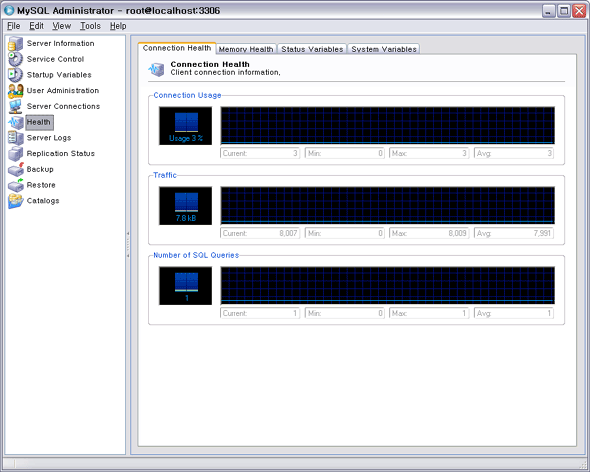The height and width of the screenshot is (472, 590).
Task: Click SQL Queries Avg field
Action: pyautogui.click(x=514, y=313)
